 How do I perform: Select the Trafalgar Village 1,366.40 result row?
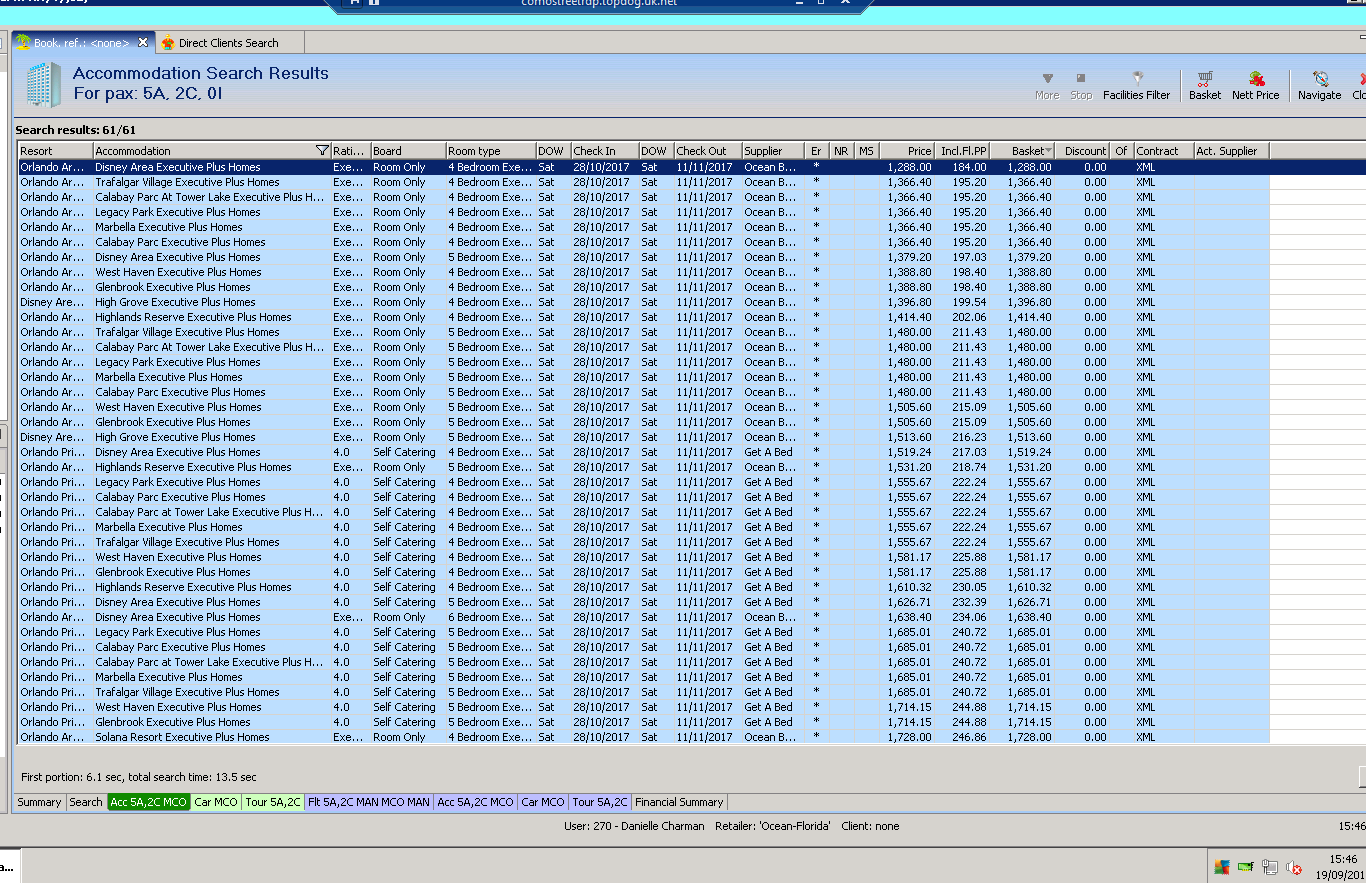(187, 182)
